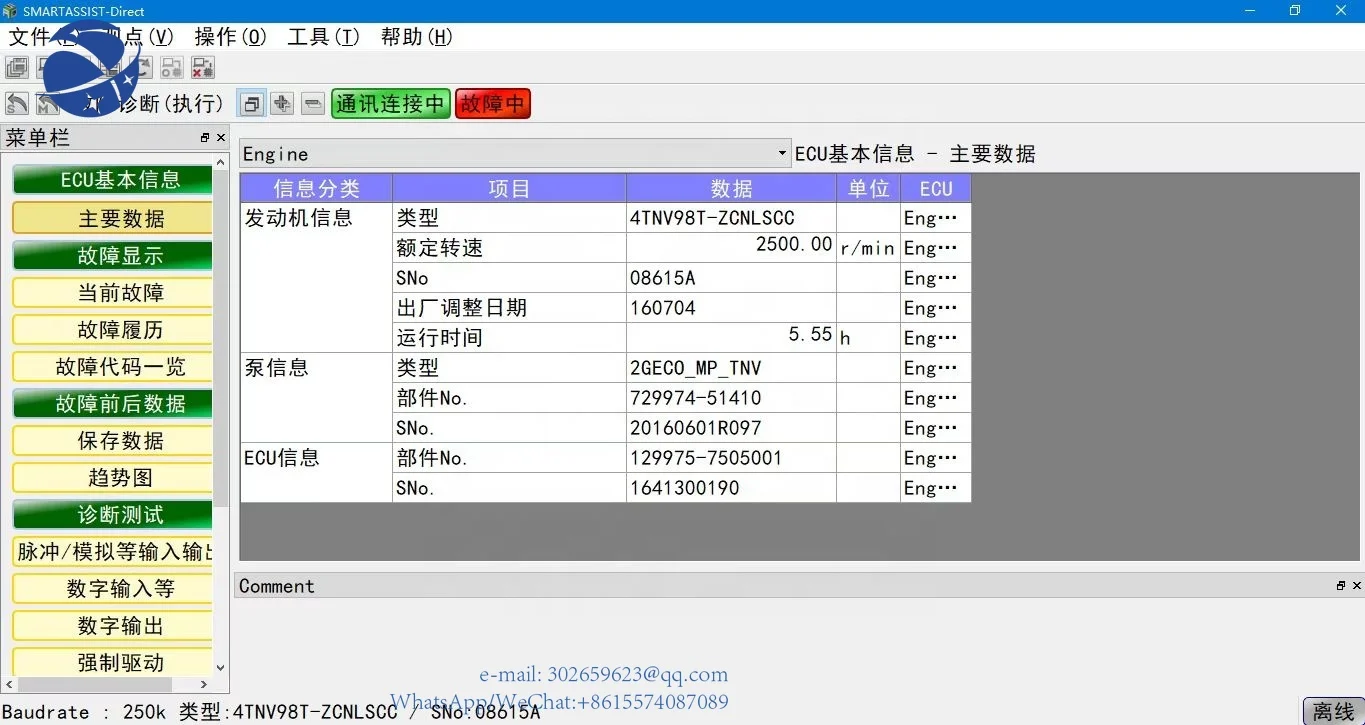Click the red 故障中 status button
This screenshot has width=1365, height=725.
pos(493,104)
